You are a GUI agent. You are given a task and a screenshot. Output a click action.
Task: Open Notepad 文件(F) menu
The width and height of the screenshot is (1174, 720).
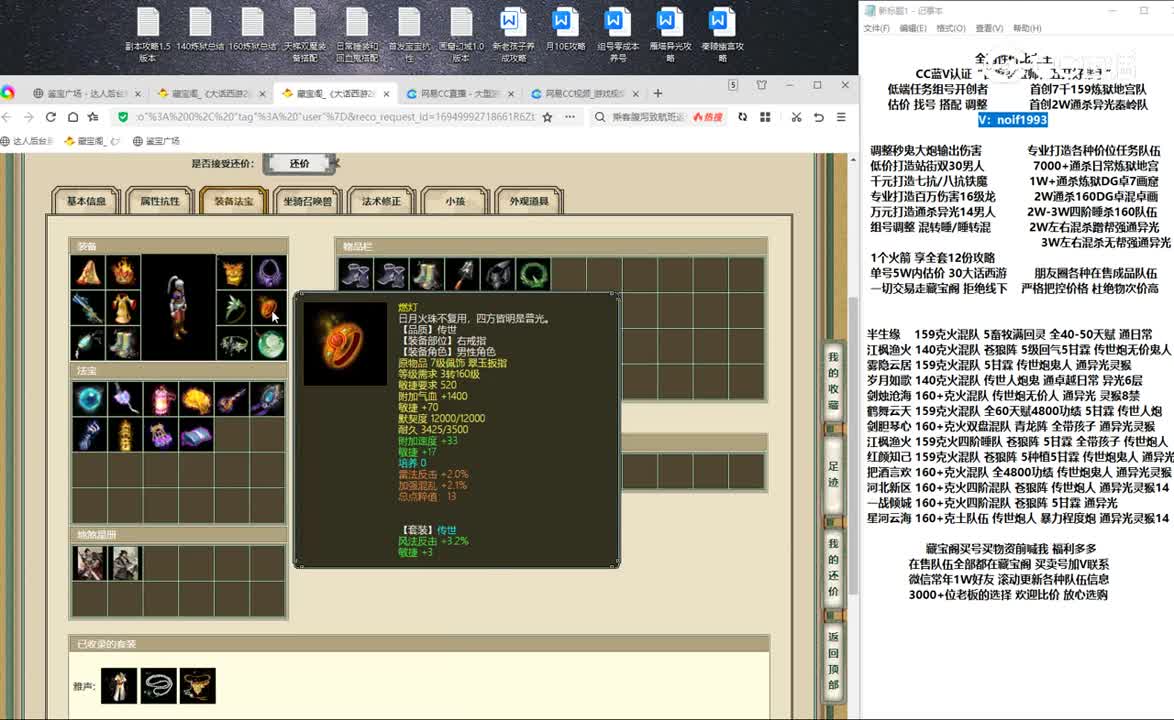[x=876, y=28]
